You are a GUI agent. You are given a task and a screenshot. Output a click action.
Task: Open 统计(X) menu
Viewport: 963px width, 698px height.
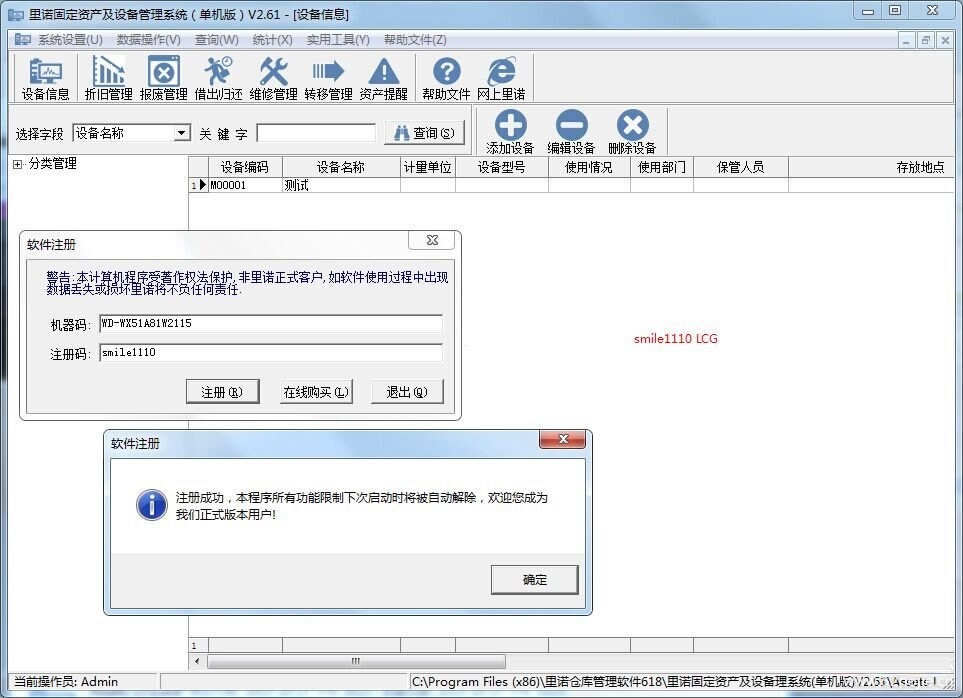click(x=273, y=40)
